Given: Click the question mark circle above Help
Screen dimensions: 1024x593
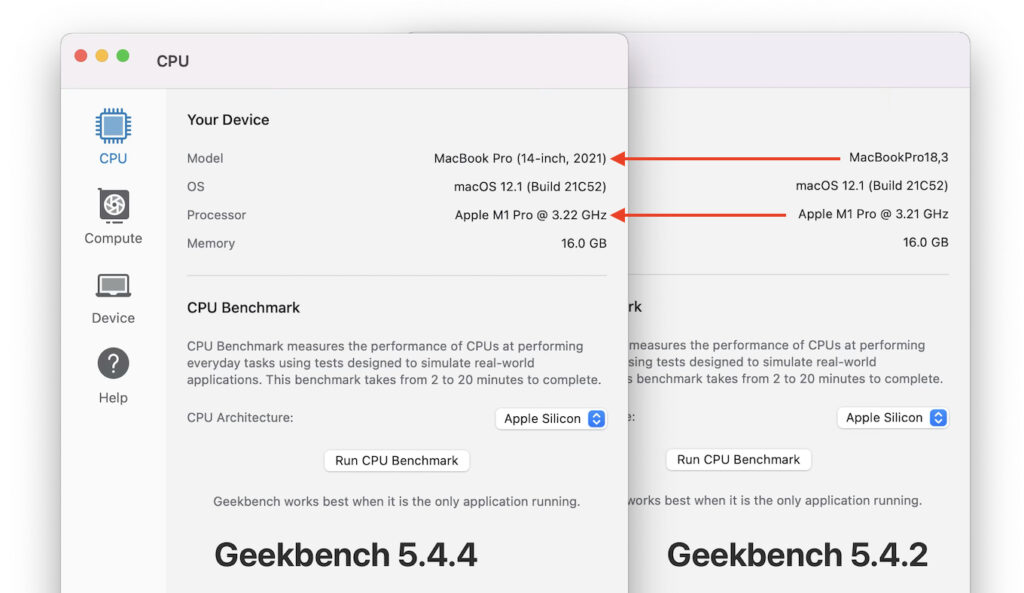Looking at the screenshot, I should (112, 363).
